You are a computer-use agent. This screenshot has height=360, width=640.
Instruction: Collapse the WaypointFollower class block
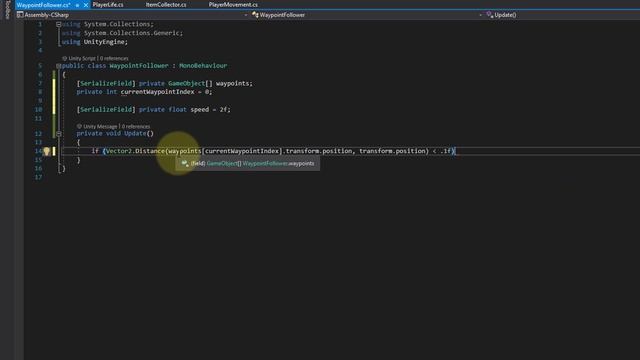tap(58, 66)
